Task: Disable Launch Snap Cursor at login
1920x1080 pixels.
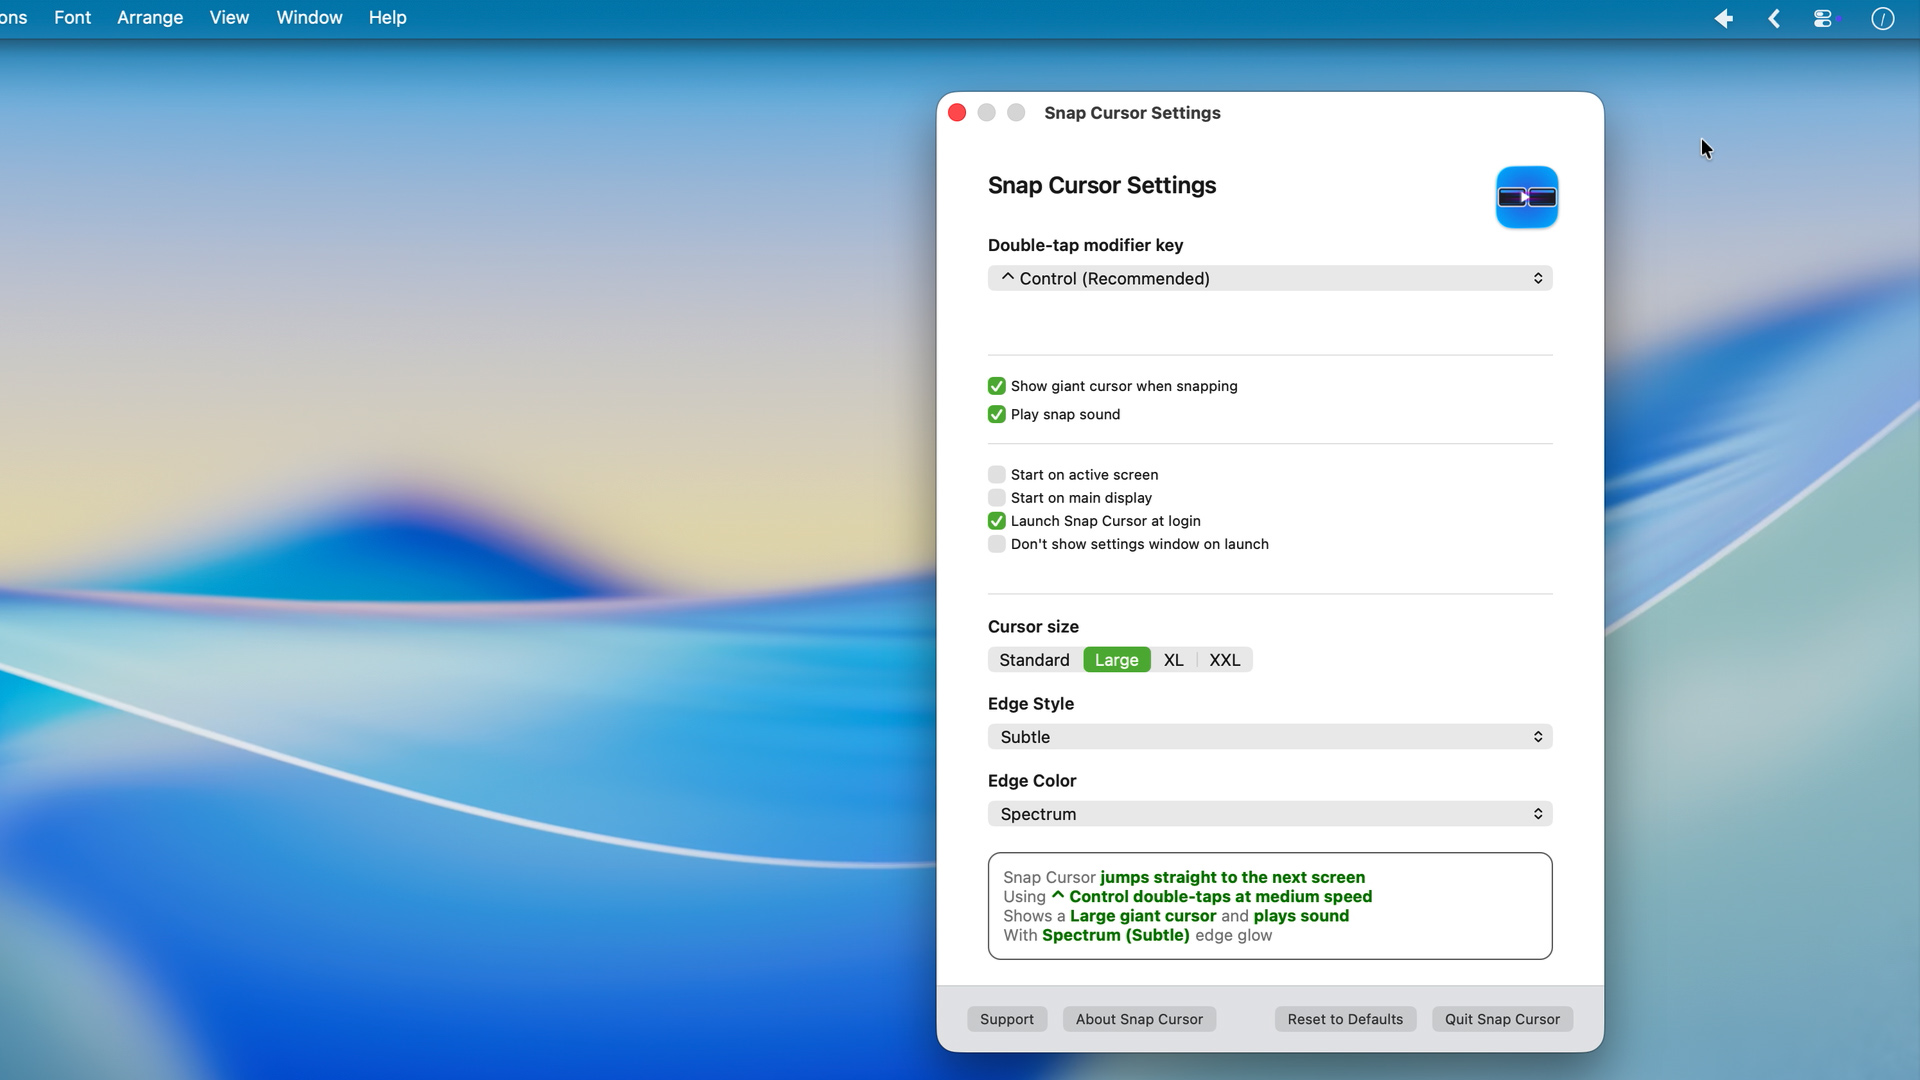Action: click(x=996, y=520)
